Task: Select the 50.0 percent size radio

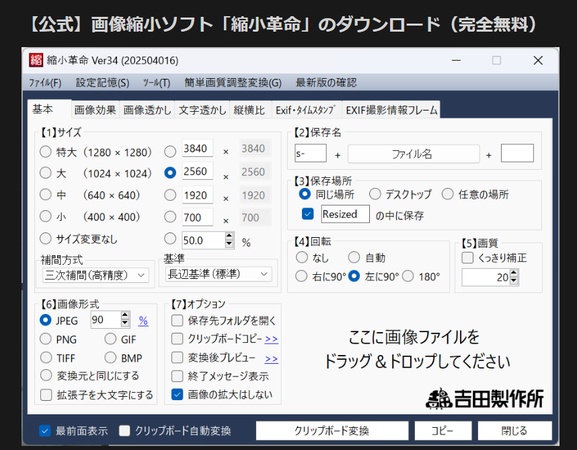Action: click(170, 239)
